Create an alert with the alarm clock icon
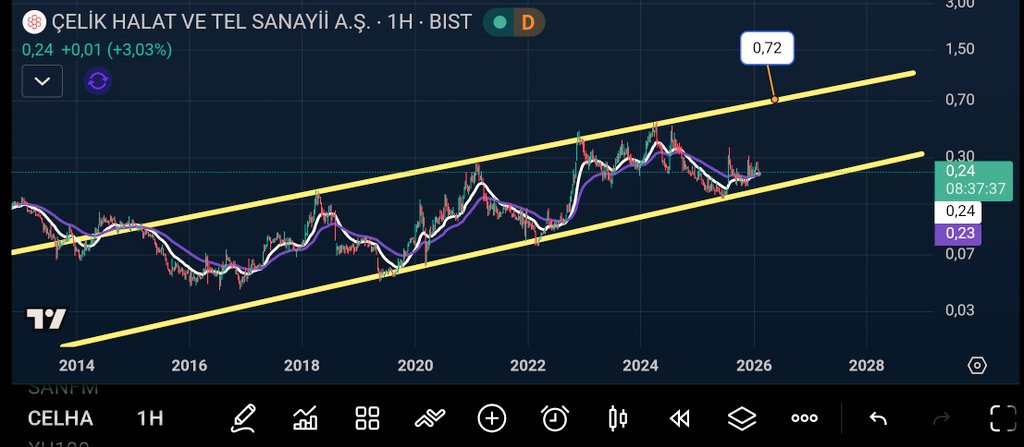1024x447 pixels. click(x=555, y=418)
